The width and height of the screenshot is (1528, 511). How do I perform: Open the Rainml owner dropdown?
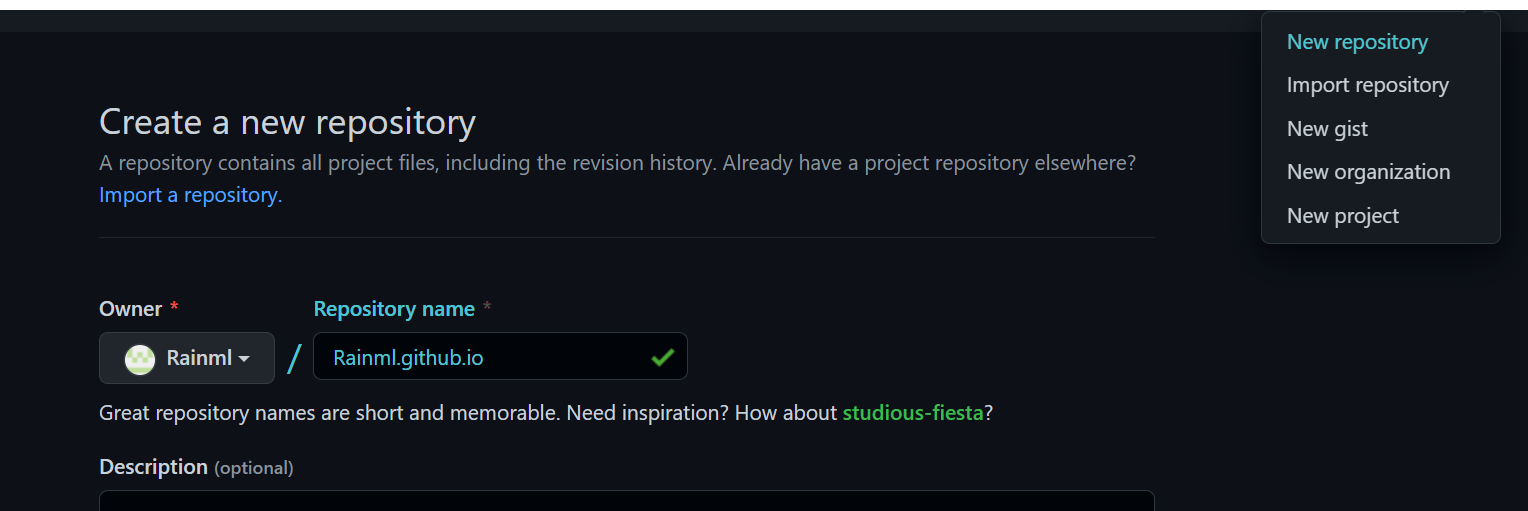(187, 358)
